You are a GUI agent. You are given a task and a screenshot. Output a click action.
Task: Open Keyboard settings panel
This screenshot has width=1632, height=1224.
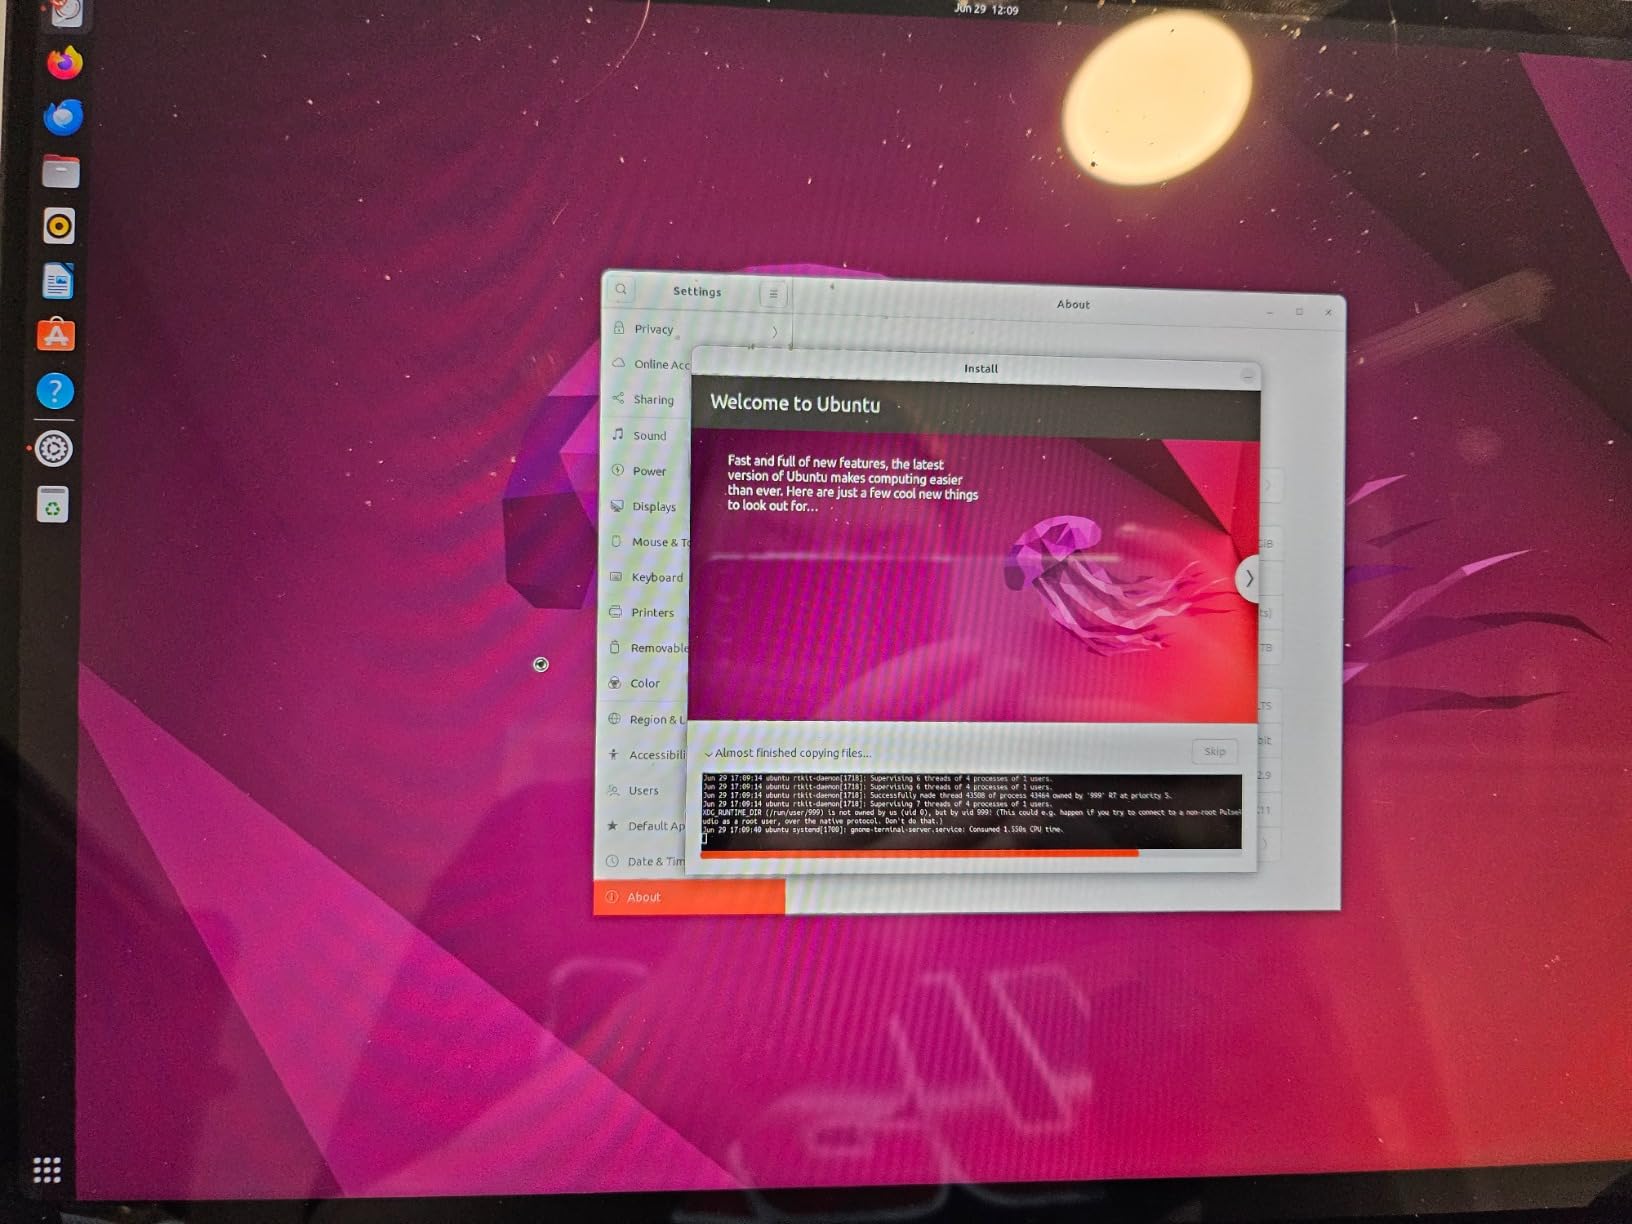(644, 577)
